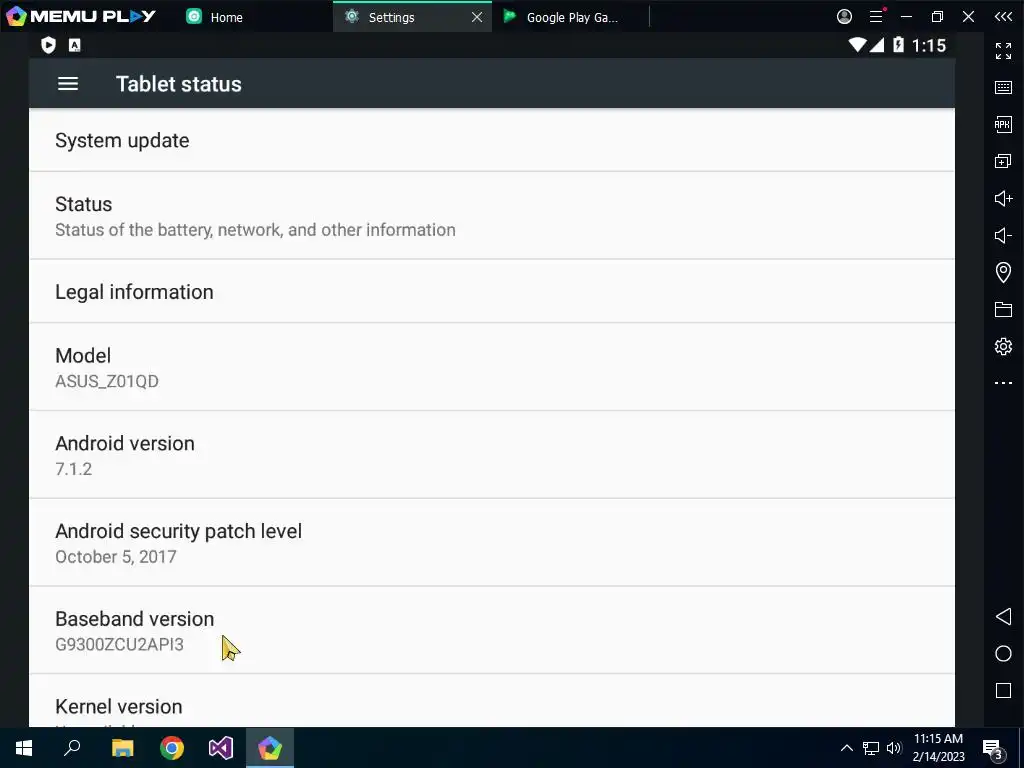Toggle MEmu fullscreen mode icon

point(1003,50)
